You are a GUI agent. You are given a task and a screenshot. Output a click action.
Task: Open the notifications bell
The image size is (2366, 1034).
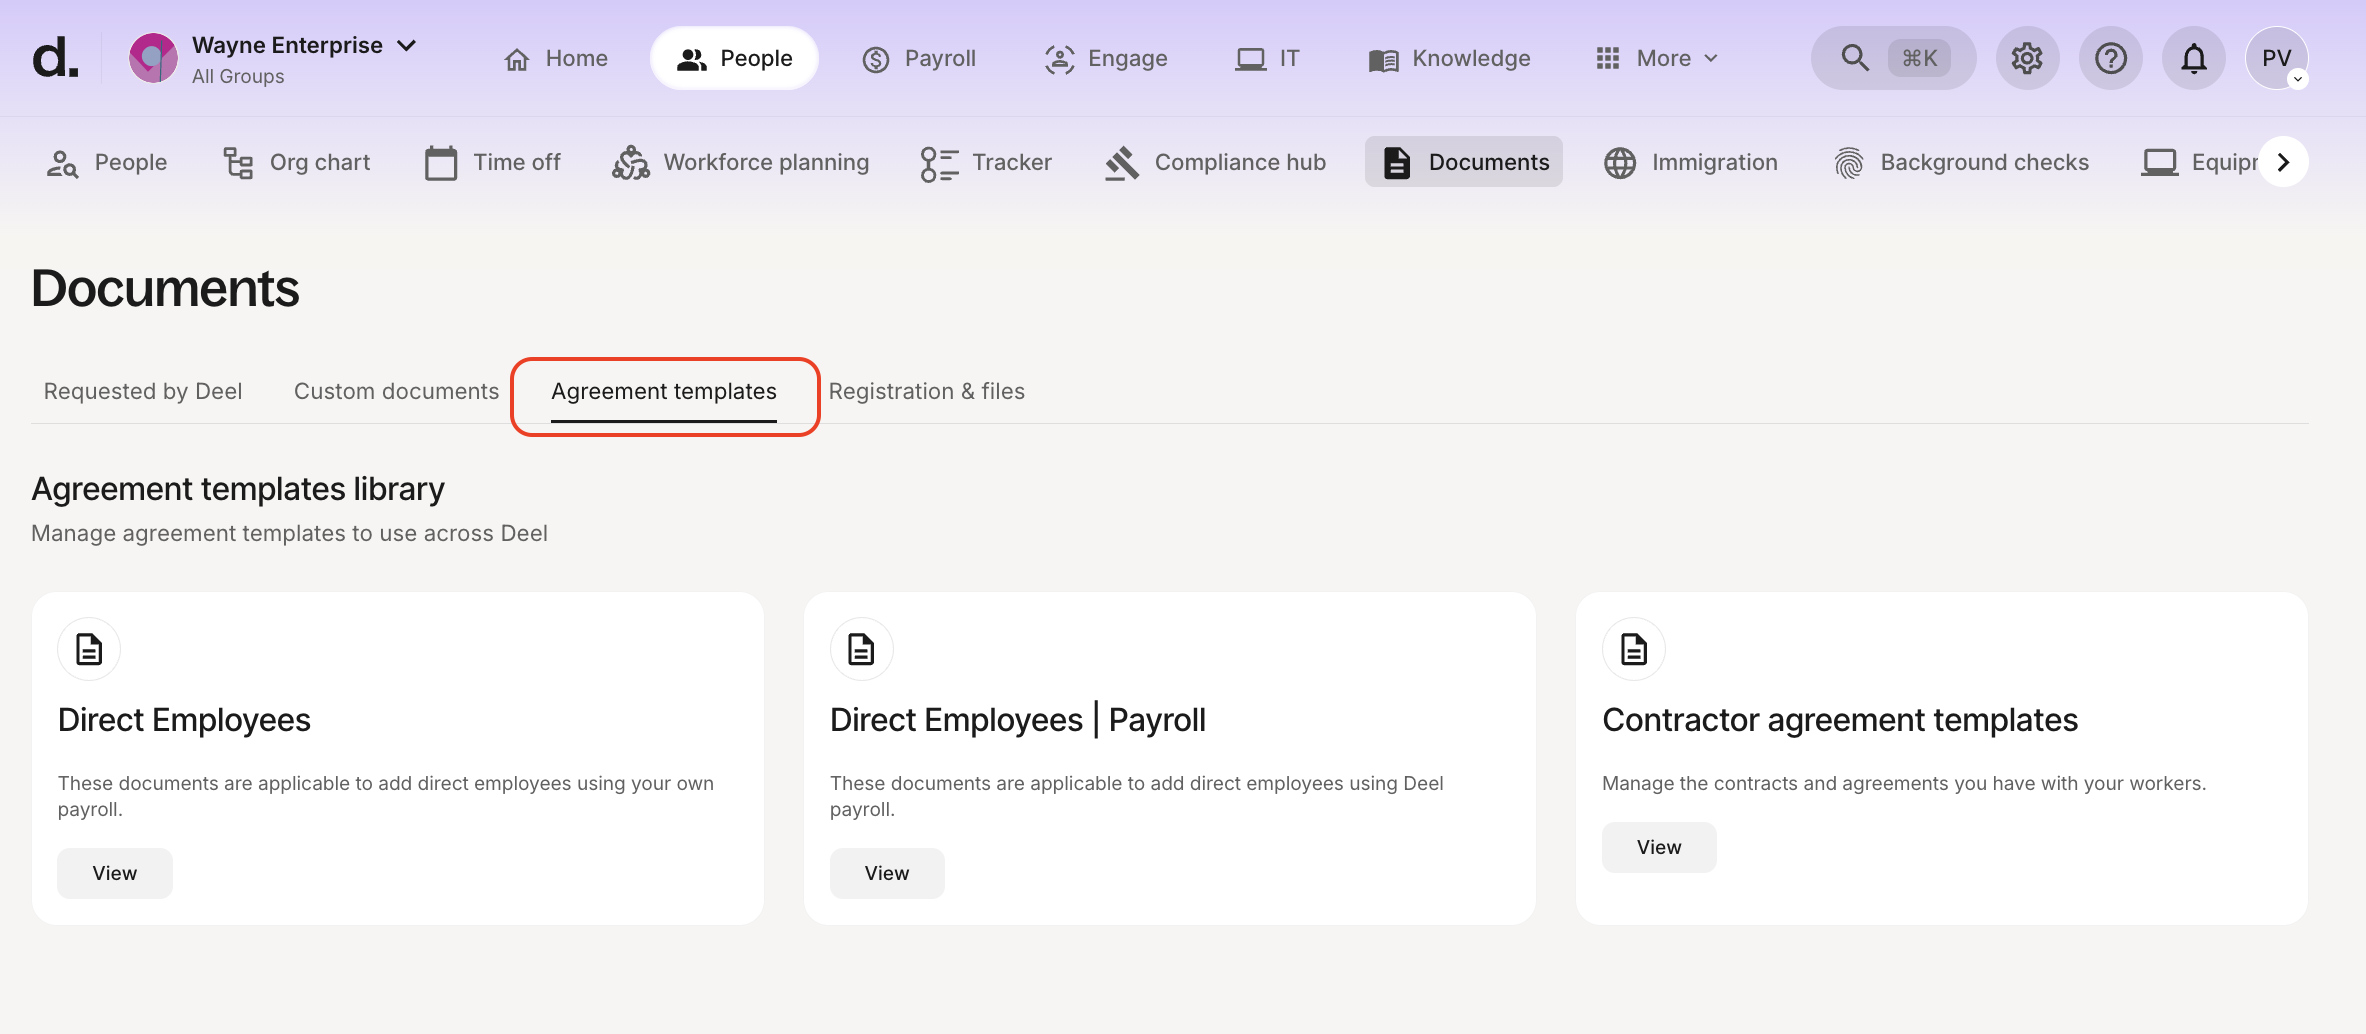point(2193,58)
